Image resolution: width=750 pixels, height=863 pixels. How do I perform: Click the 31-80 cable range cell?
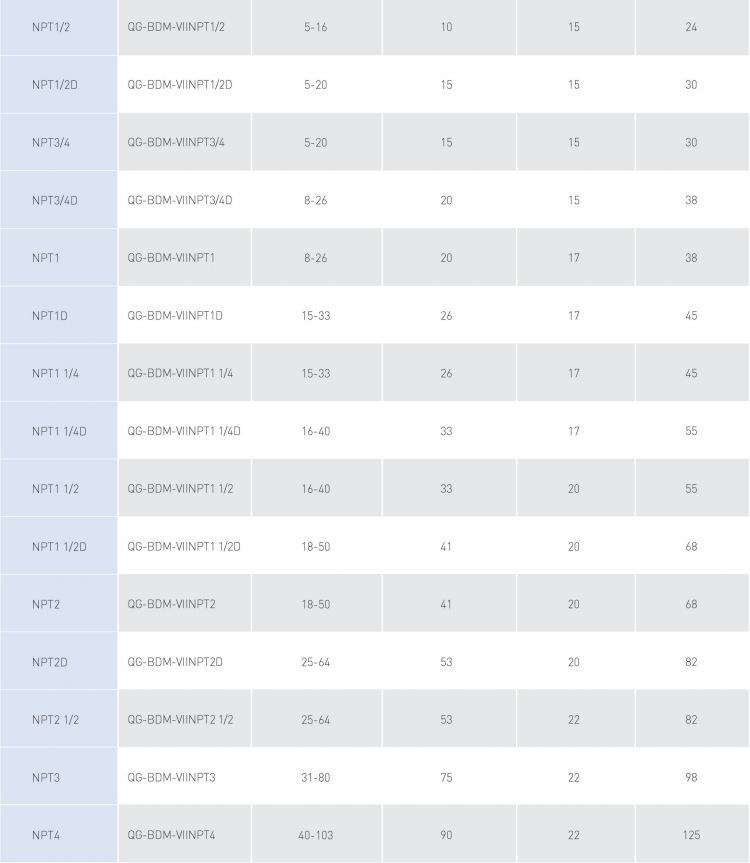pos(316,778)
